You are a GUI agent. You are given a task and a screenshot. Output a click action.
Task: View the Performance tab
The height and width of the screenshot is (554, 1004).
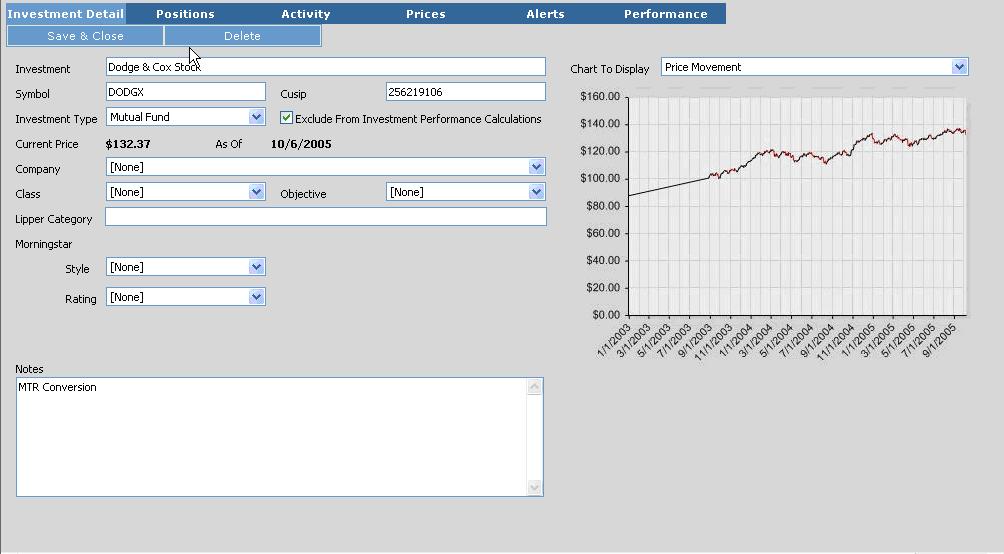665,14
